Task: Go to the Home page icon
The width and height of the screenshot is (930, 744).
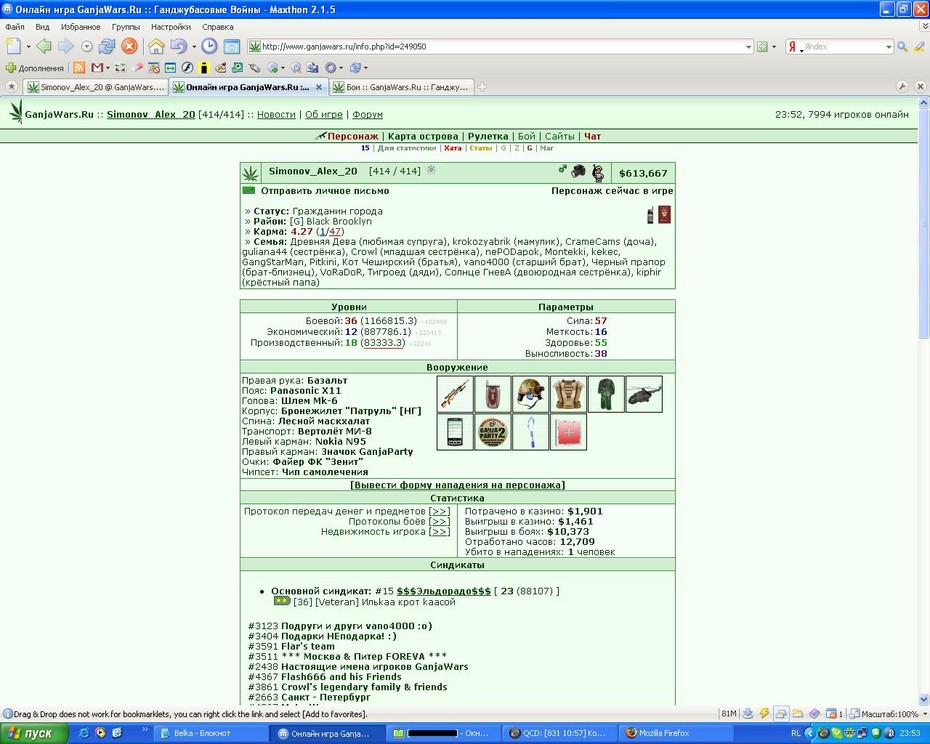Action: 156,46
